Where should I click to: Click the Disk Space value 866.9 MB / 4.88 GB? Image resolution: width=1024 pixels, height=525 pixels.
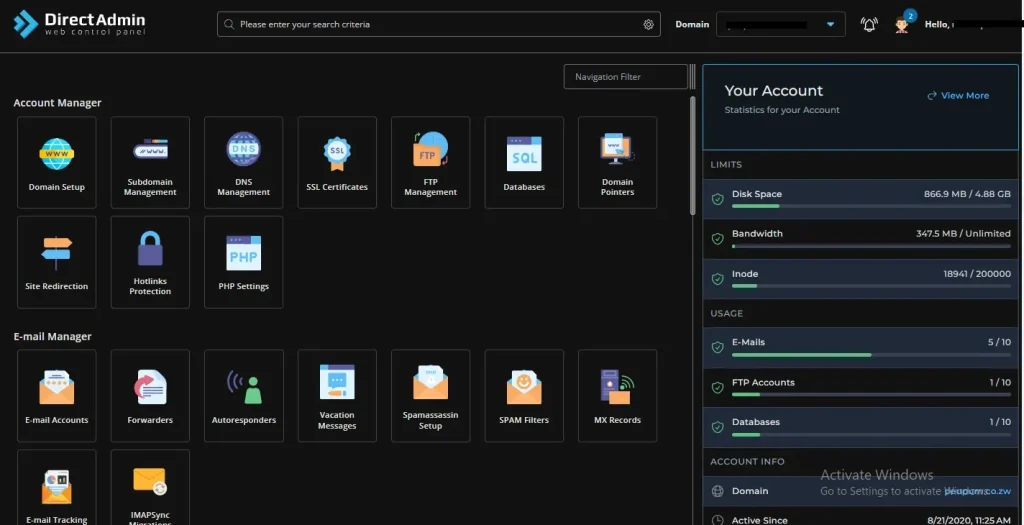[967, 194]
